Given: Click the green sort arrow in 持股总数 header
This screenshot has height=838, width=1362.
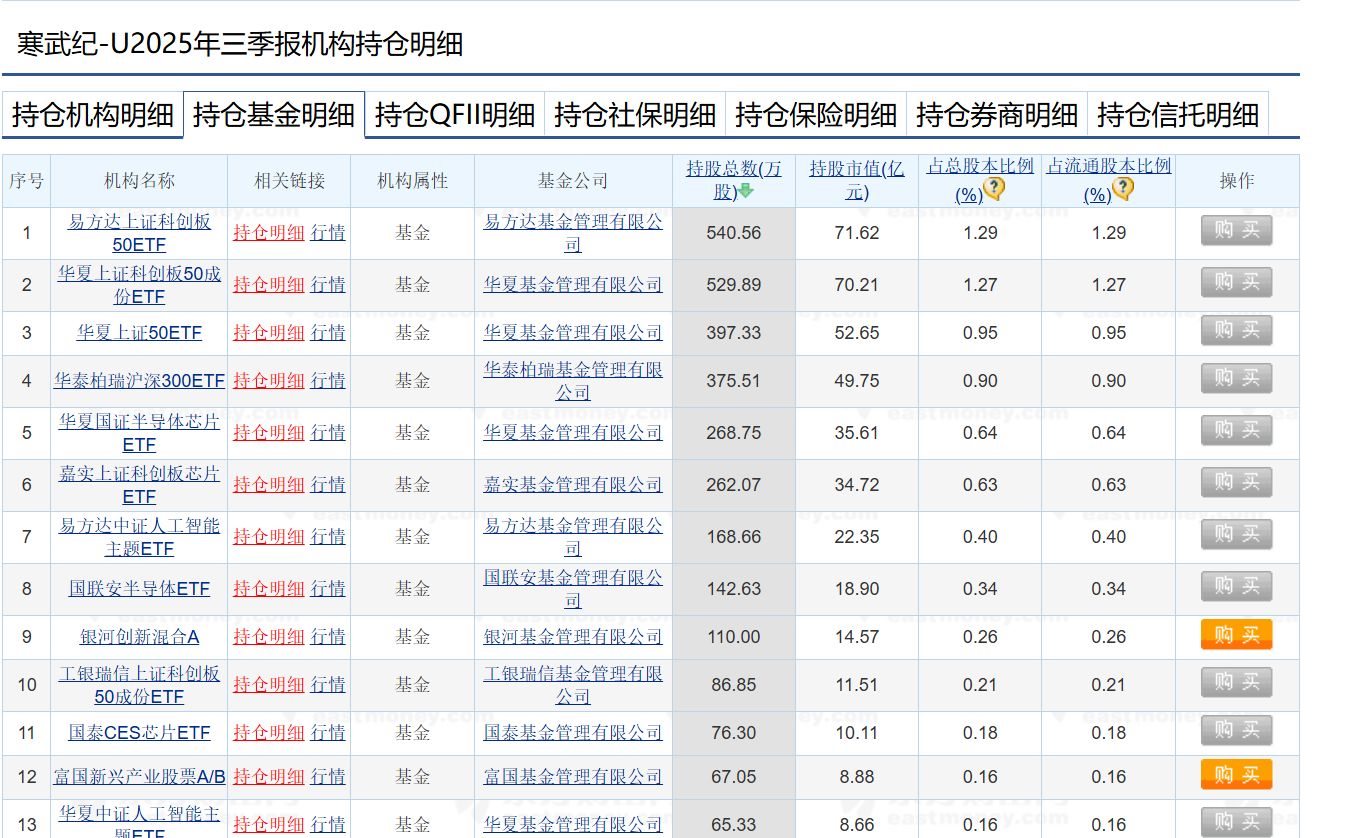Looking at the screenshot, I should point(746,192).
